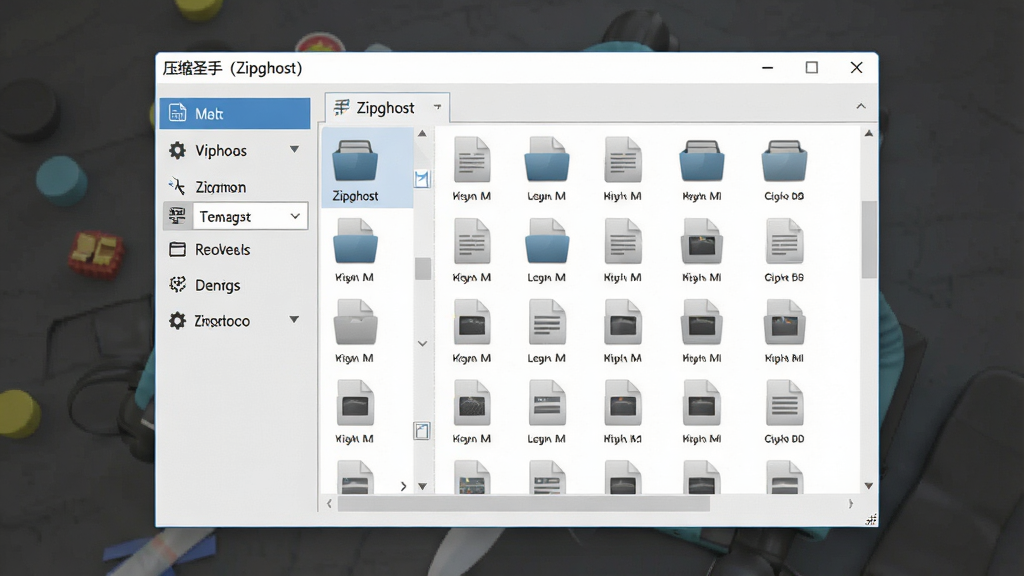This screenshot has width=1024, height=576.
Task: Click the gear icon next to Viphoos
Action: 177,150
